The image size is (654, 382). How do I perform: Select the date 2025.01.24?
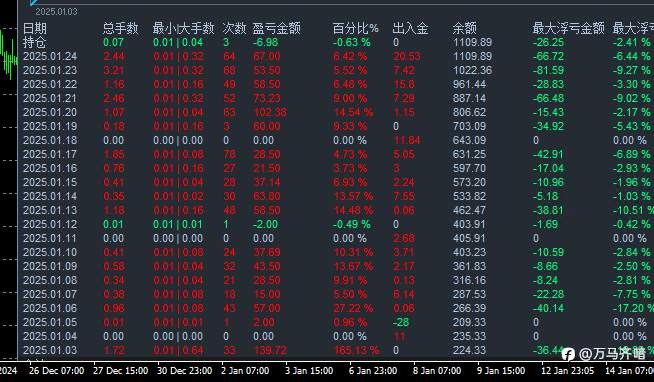(50, 56)
